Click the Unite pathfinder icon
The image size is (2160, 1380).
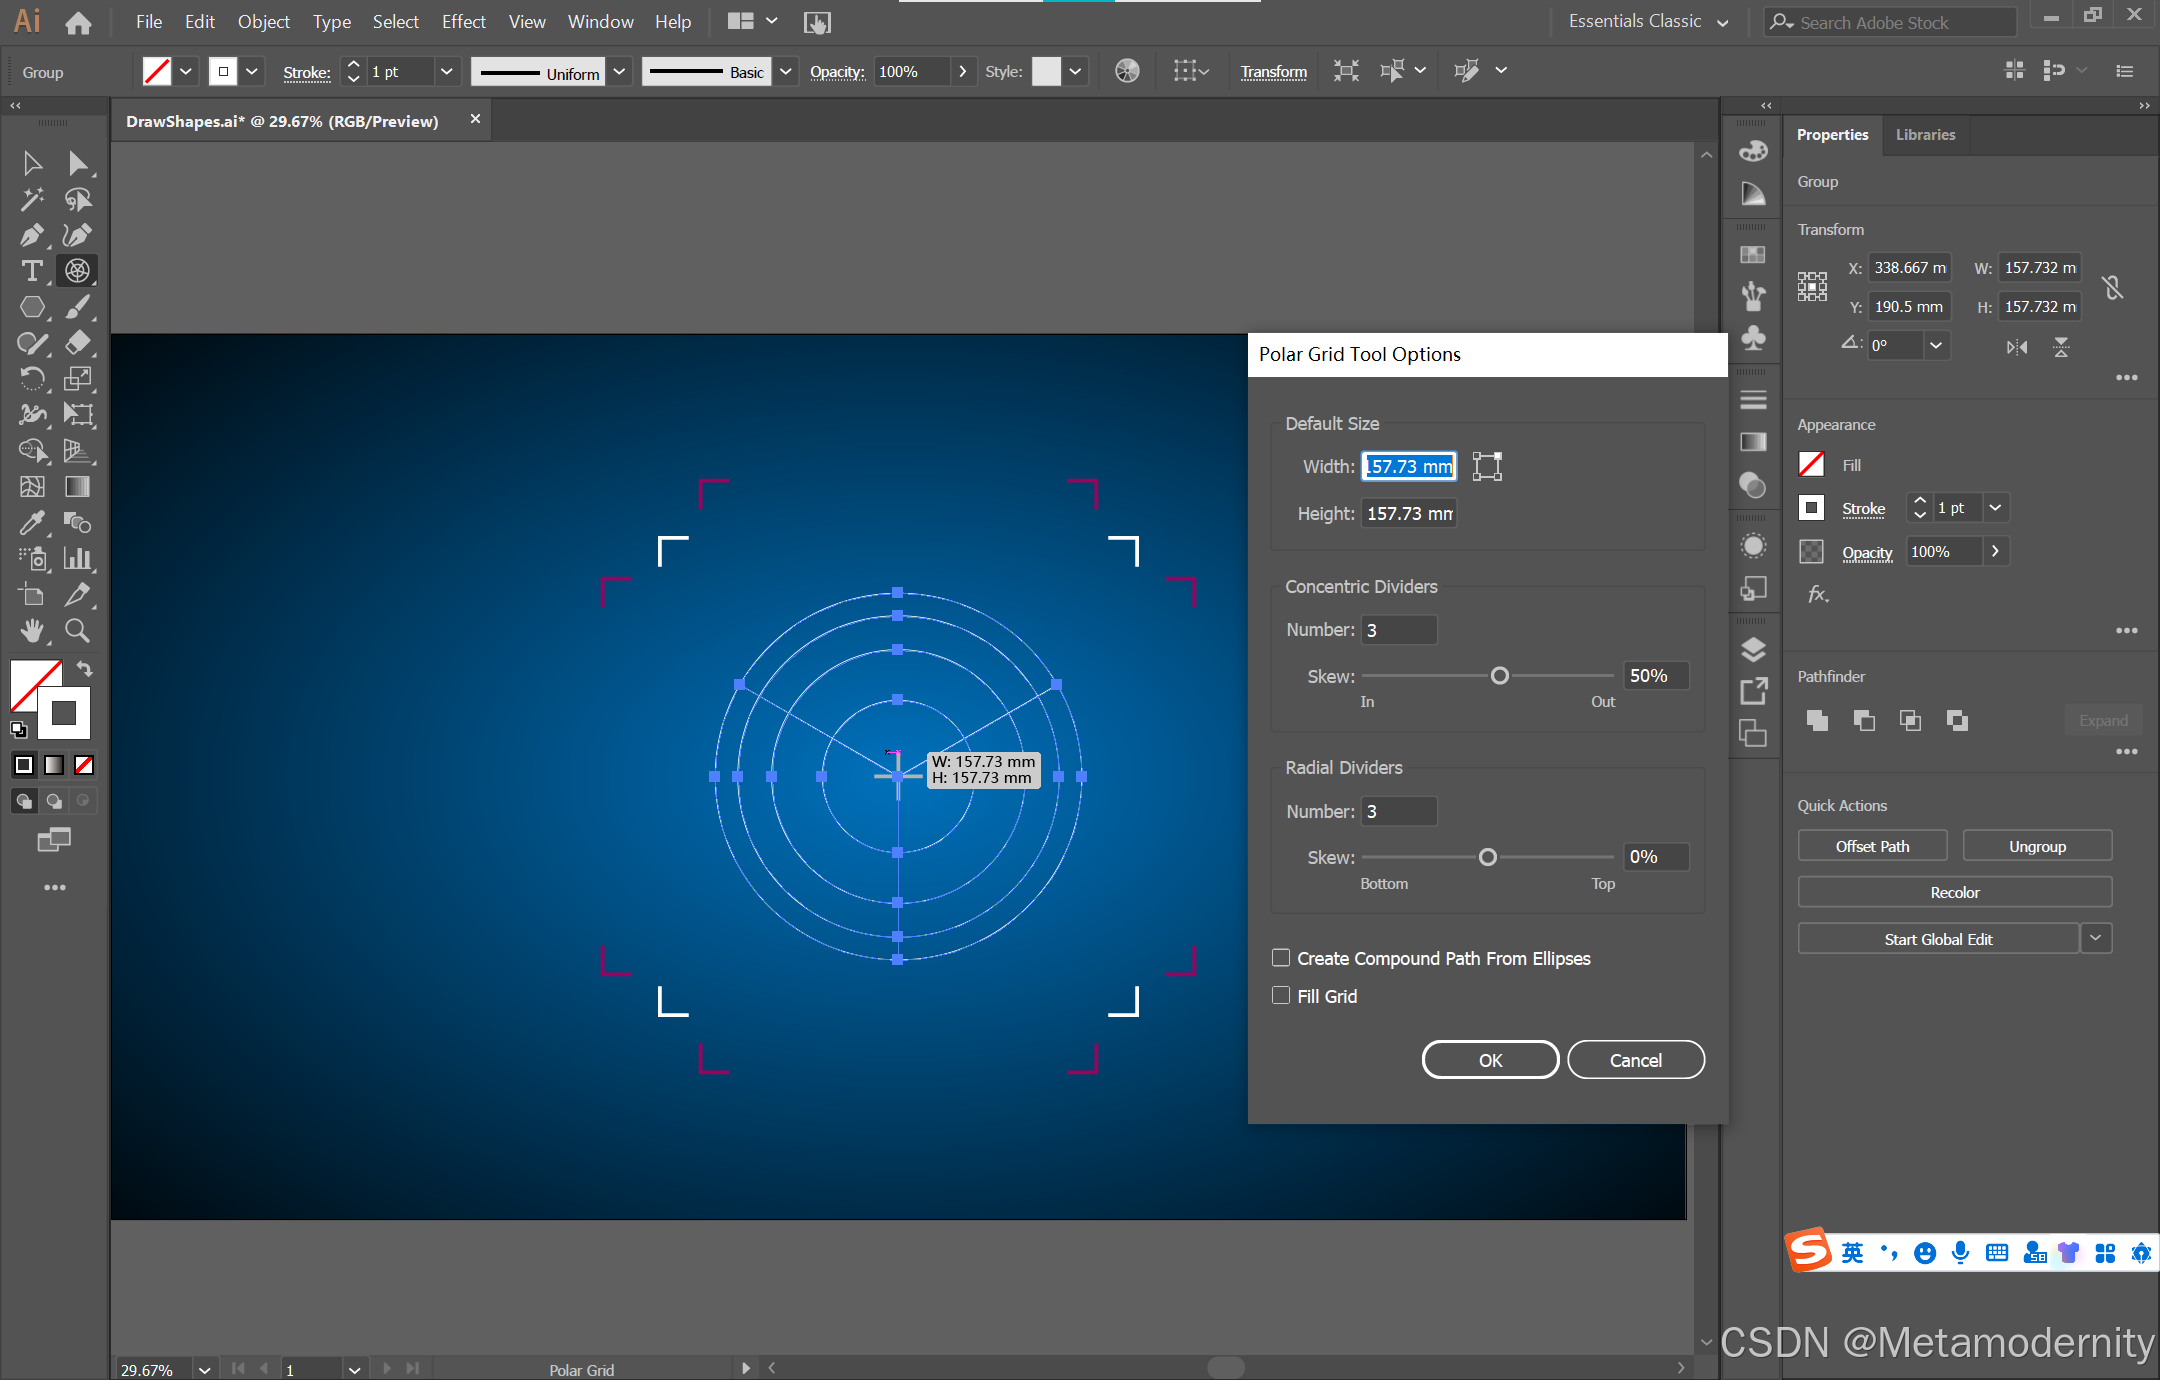click(1817, 720)
